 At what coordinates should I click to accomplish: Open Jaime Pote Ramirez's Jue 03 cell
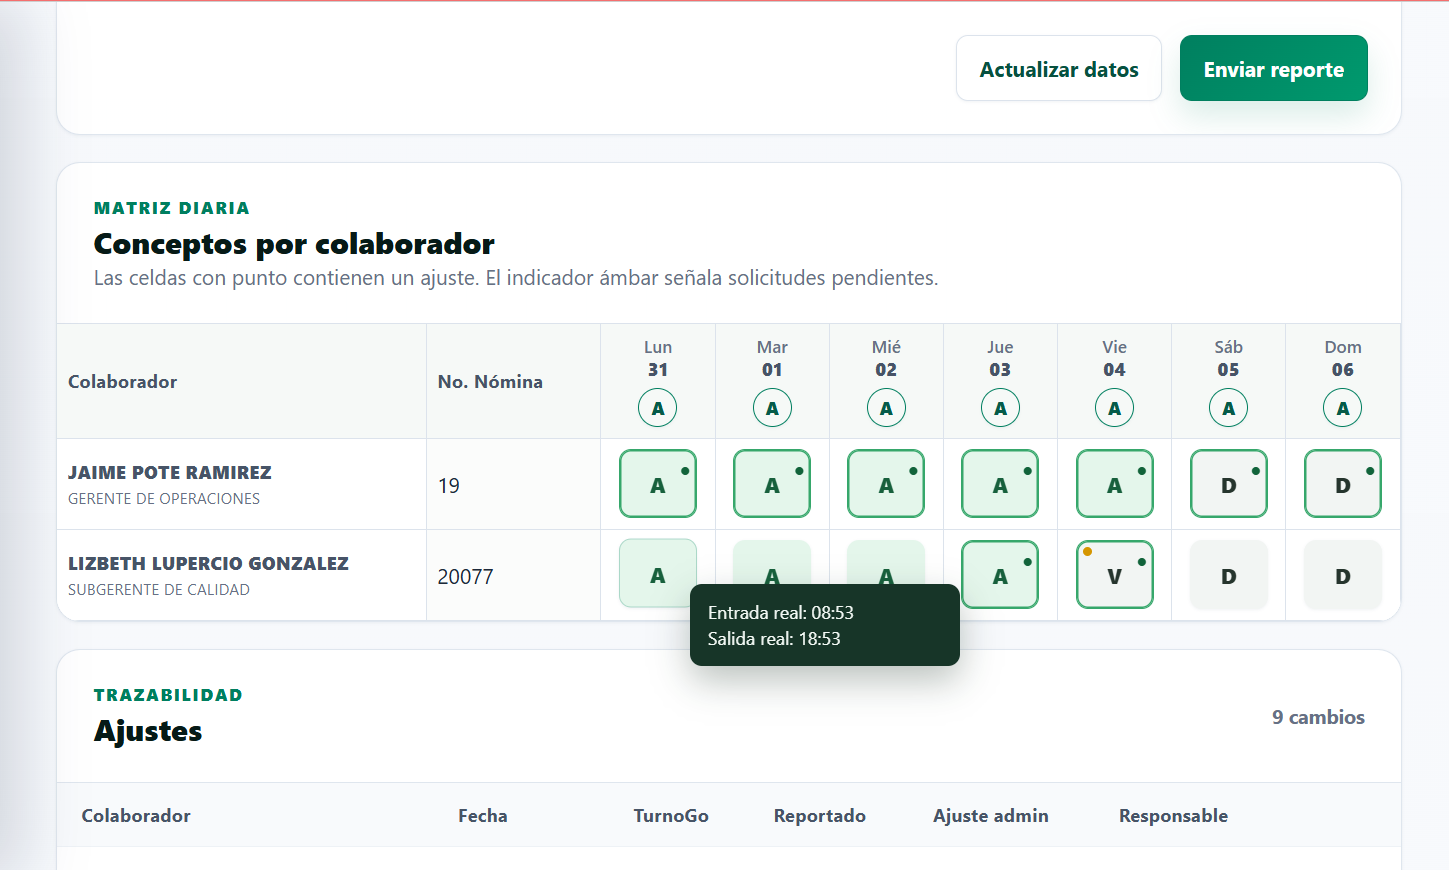pyautogui.click(x=1000, y=484)
